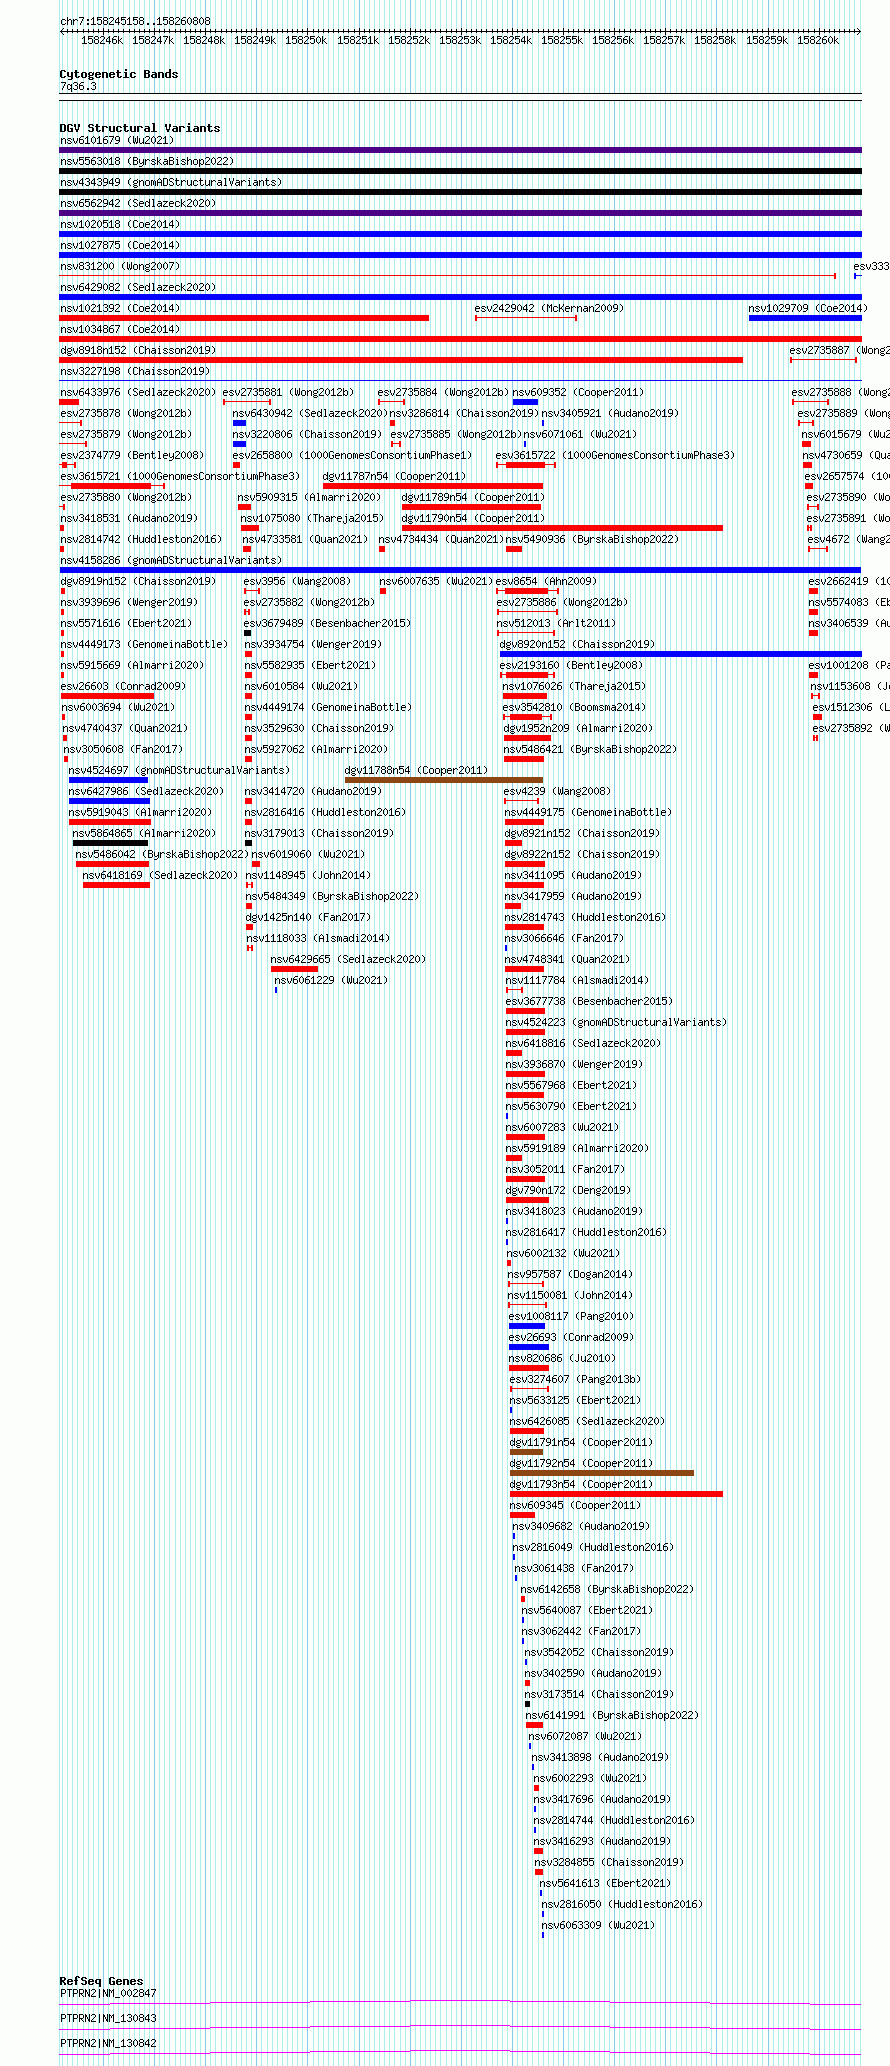The height and width of the screenshot is (2066, 890).
Task: Click nsv6429665 (Sedlazeck2020) label
Action: 348,959
